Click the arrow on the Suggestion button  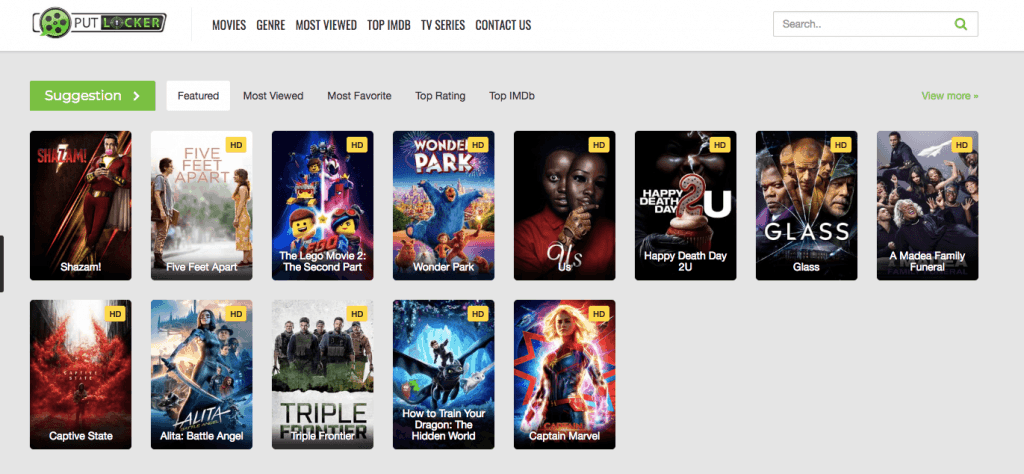[137, 96]
